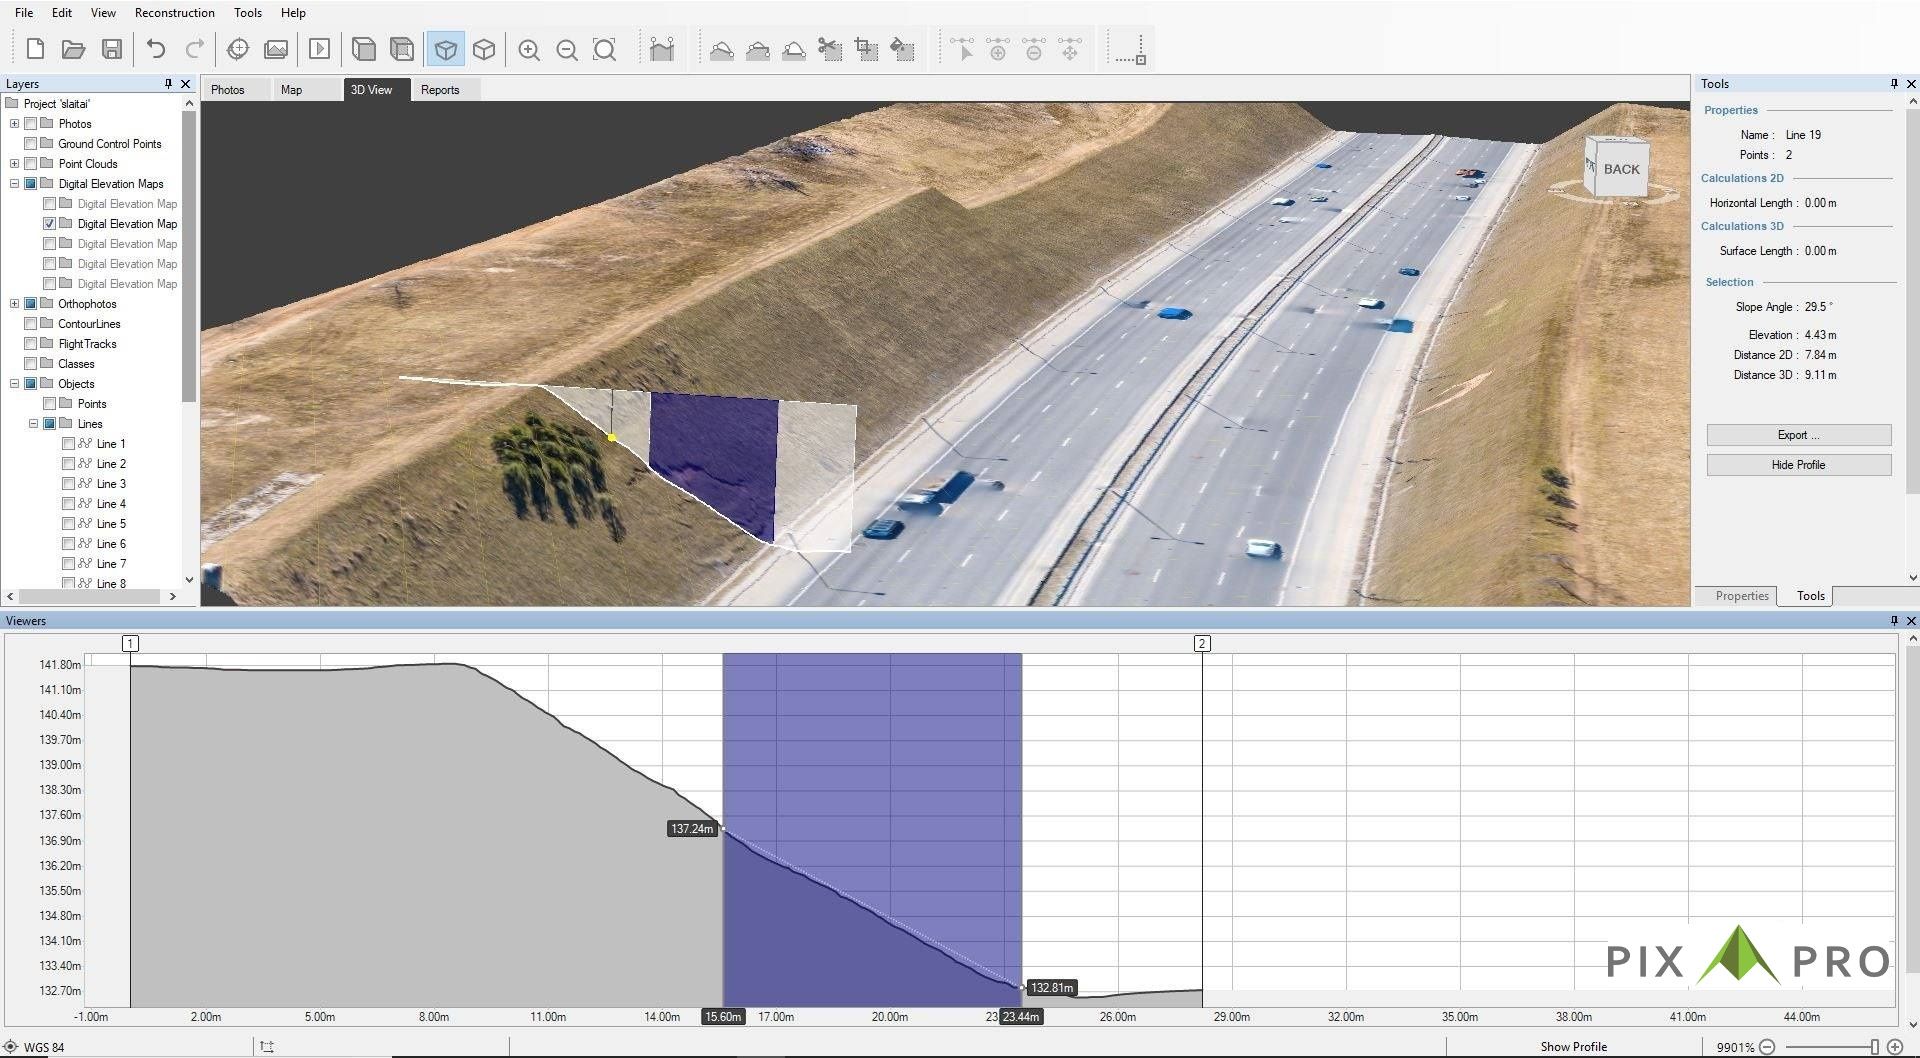Collapse the Digital Elevation Maps tree node
The height and width of the screenshot is (1058, 1920).
(x=14, y=184)
